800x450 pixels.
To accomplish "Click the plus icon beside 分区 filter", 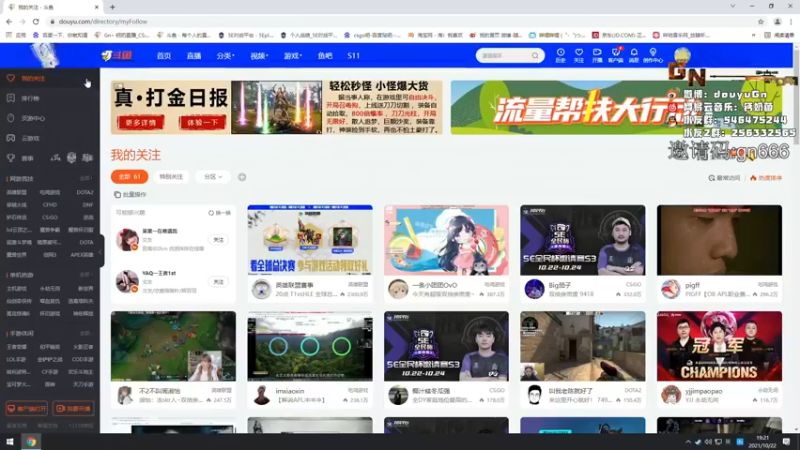I will click(x=242, y=177).
